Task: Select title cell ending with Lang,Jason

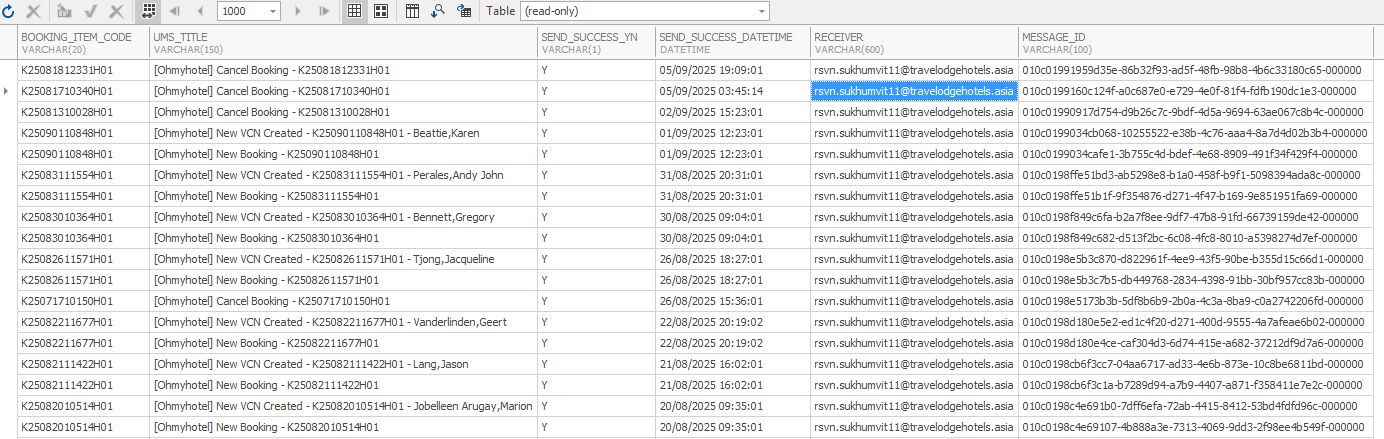Action: pos(344,364)
